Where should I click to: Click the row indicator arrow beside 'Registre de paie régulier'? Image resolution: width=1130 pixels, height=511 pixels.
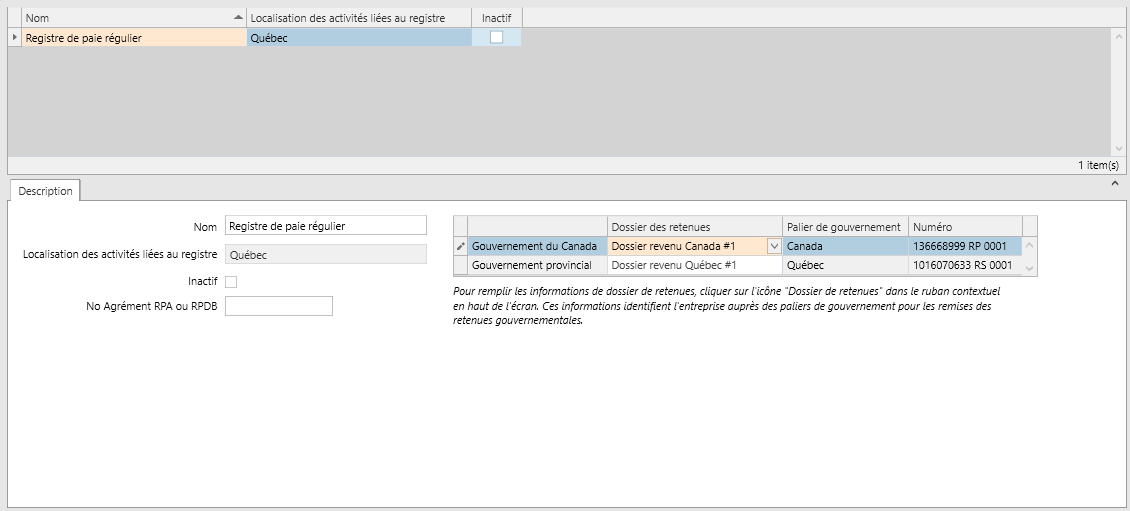coord(15,37)
